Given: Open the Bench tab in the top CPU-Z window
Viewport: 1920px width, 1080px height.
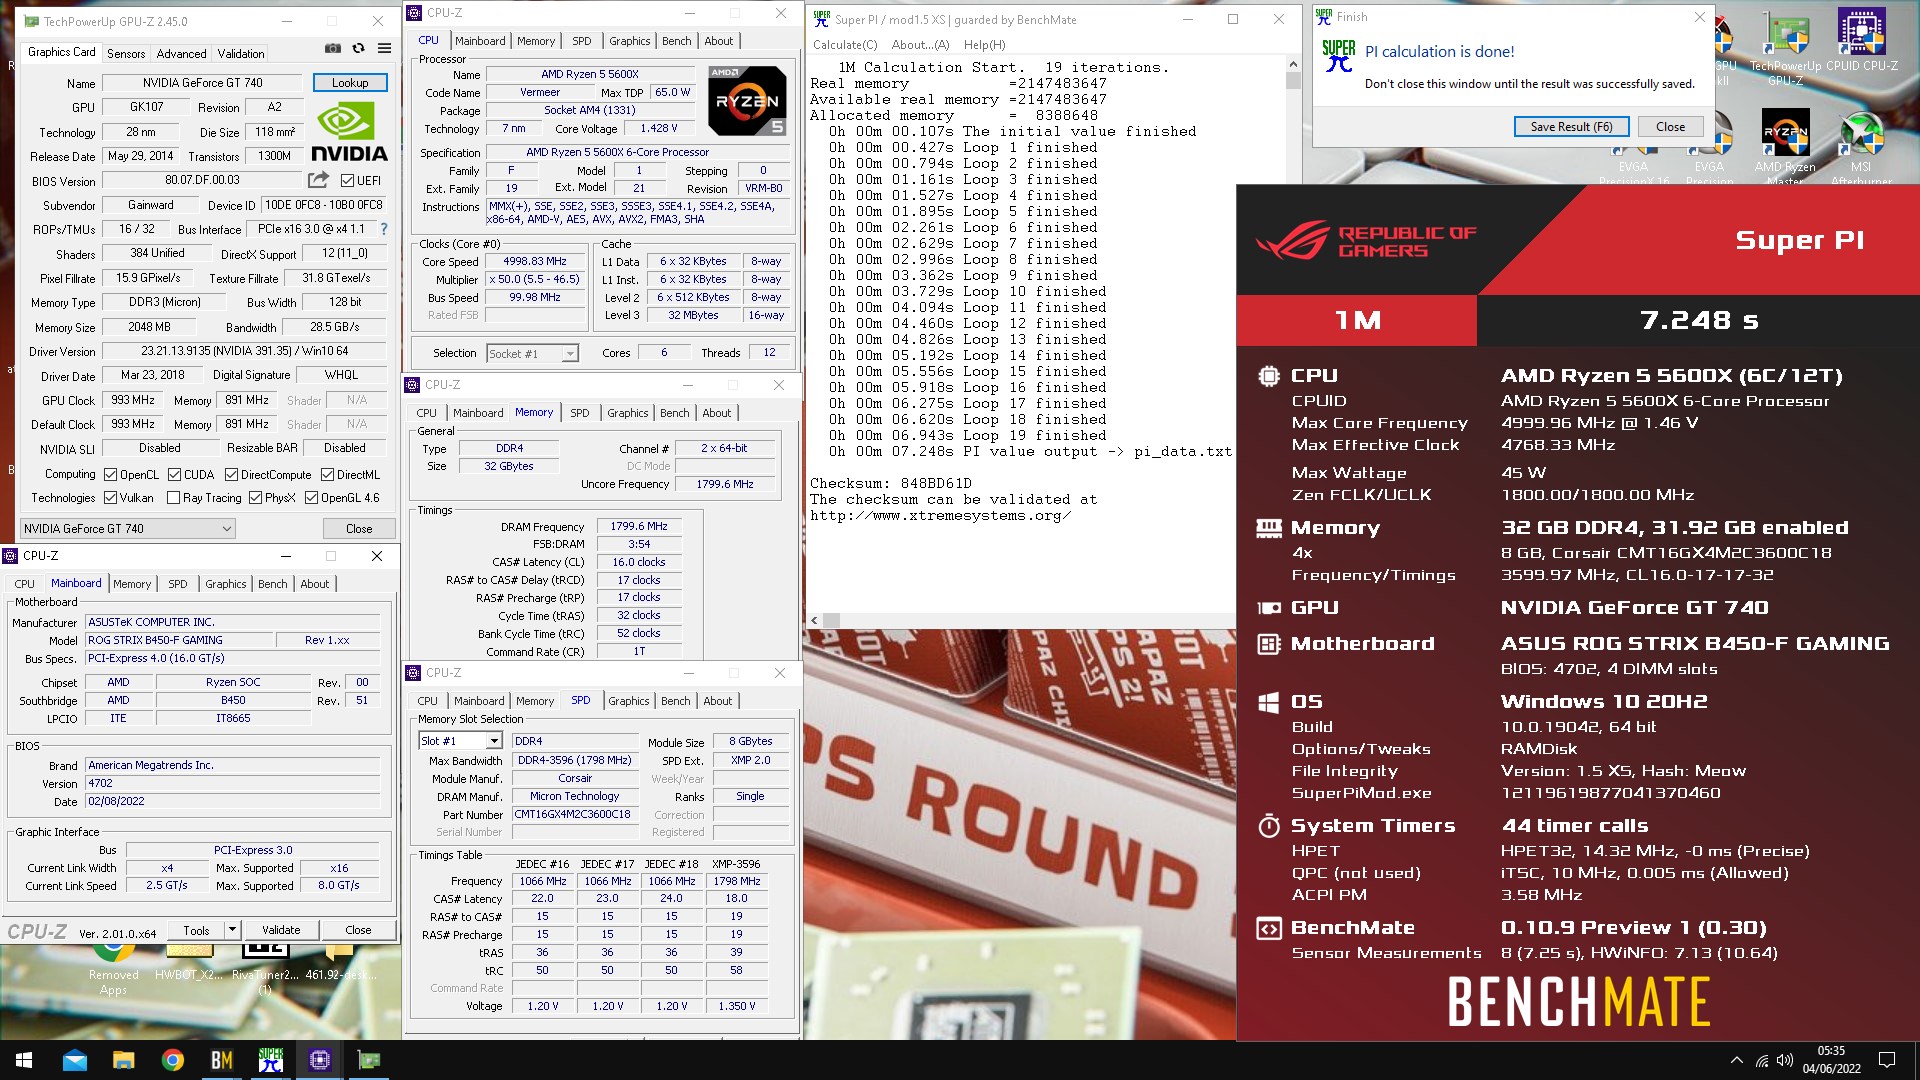Looking at the screenshot, I should (x=677, y=41).
